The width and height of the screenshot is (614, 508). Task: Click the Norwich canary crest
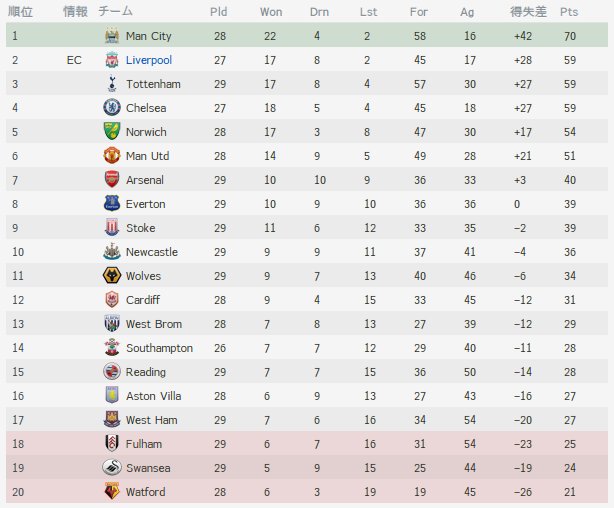pyautogui.click(x=112, y=132)
